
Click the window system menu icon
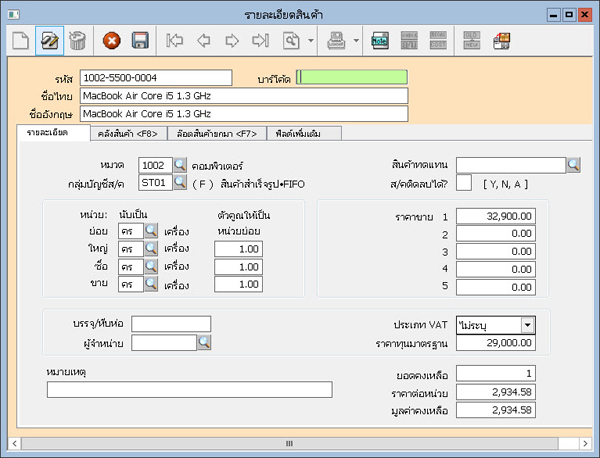click(x=14, y=15)
